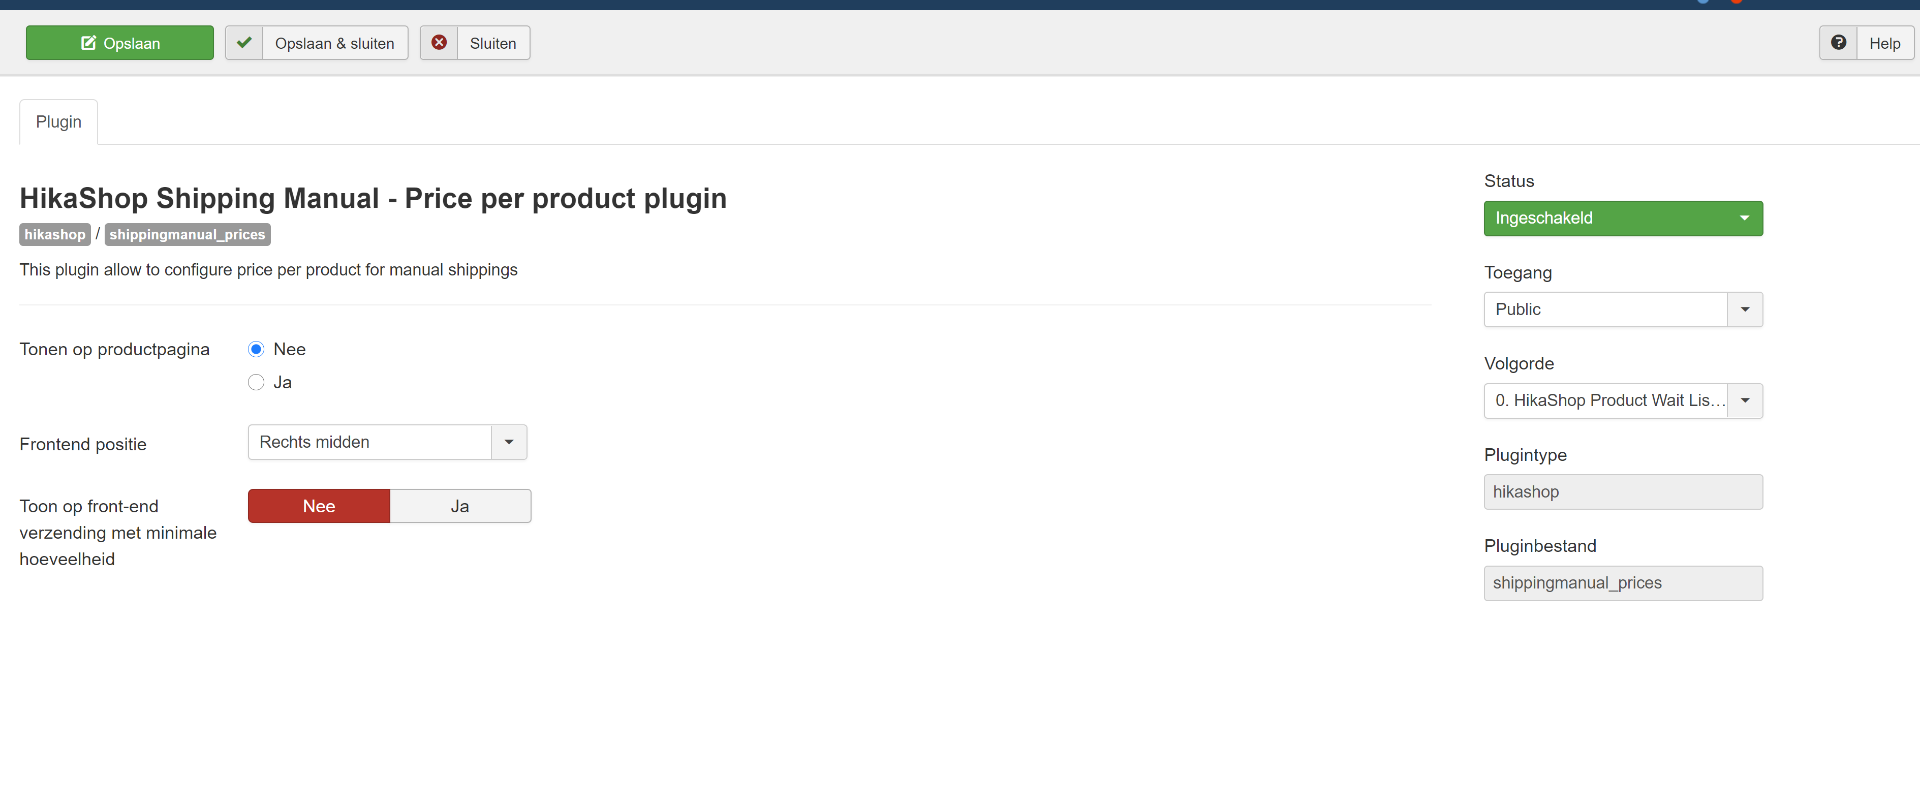Click the Opslaan & sluiten button
The height and width of the screenshot is (790, 1920).
(334, 43)
